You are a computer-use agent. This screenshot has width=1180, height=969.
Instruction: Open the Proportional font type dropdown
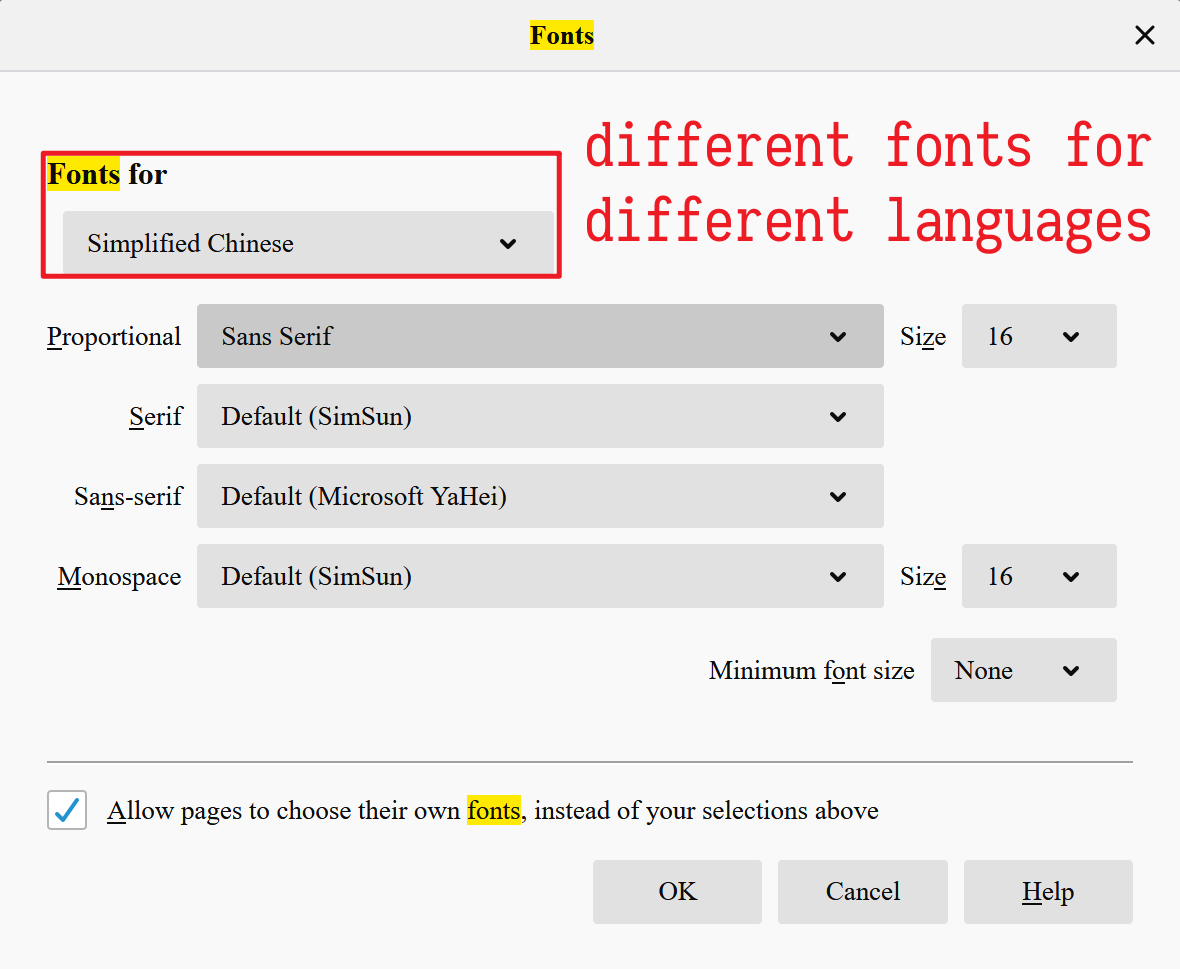pyautogui.click(x=540, y=336)
